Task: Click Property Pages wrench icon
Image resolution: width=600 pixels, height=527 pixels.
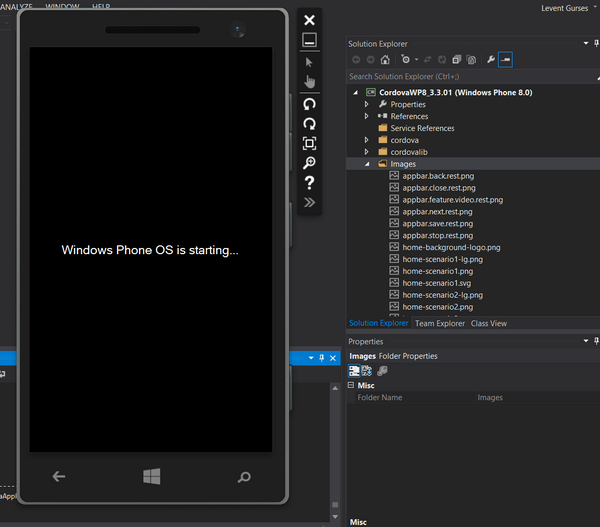Action: [x=382, y=370]
